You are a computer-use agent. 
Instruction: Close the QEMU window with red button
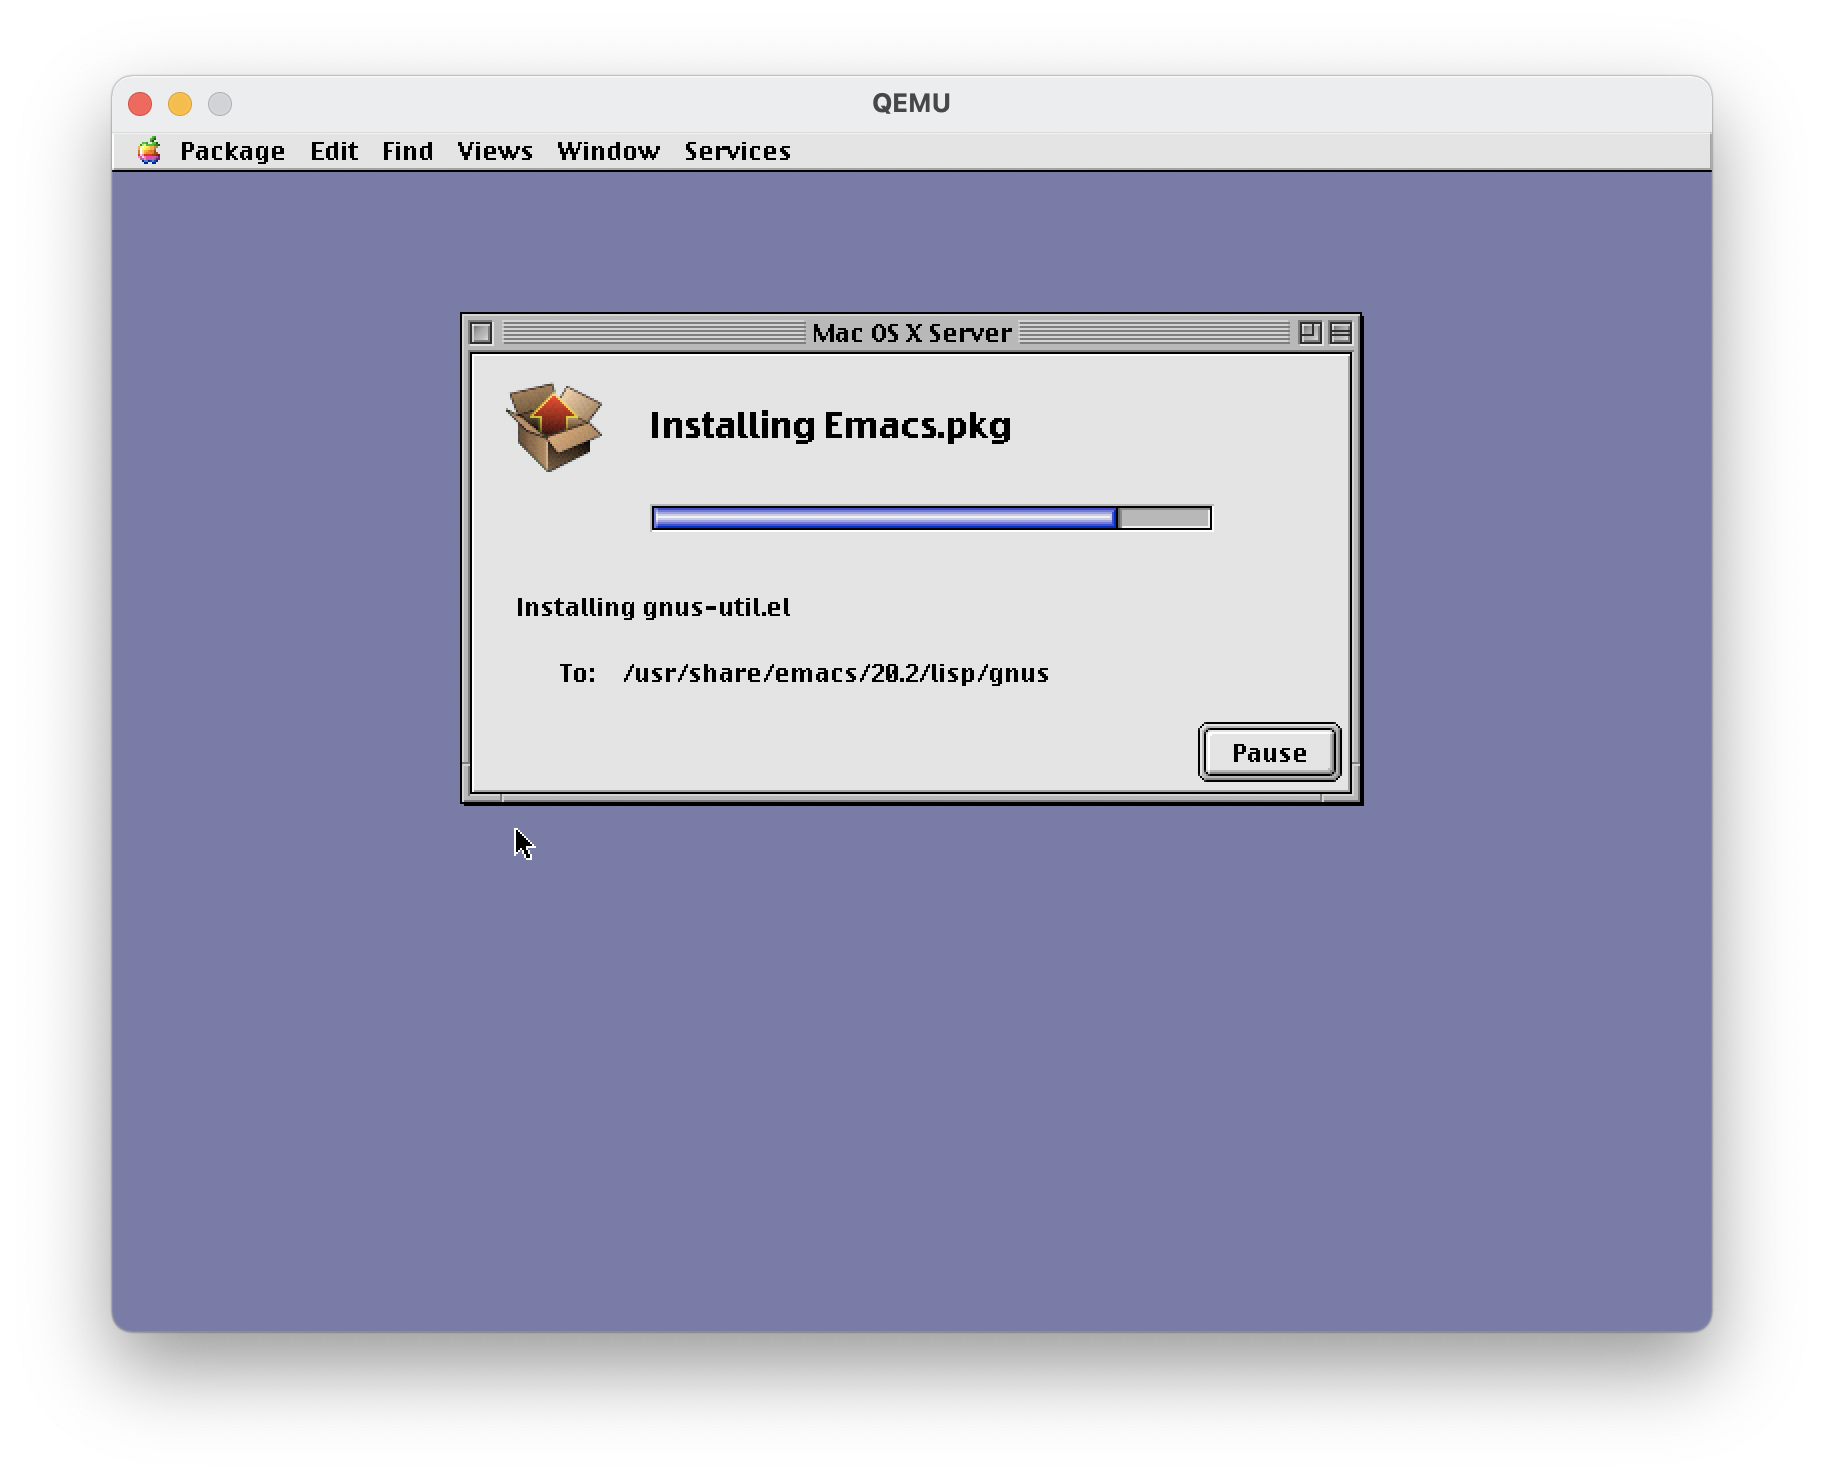click(x=140, y=104)
